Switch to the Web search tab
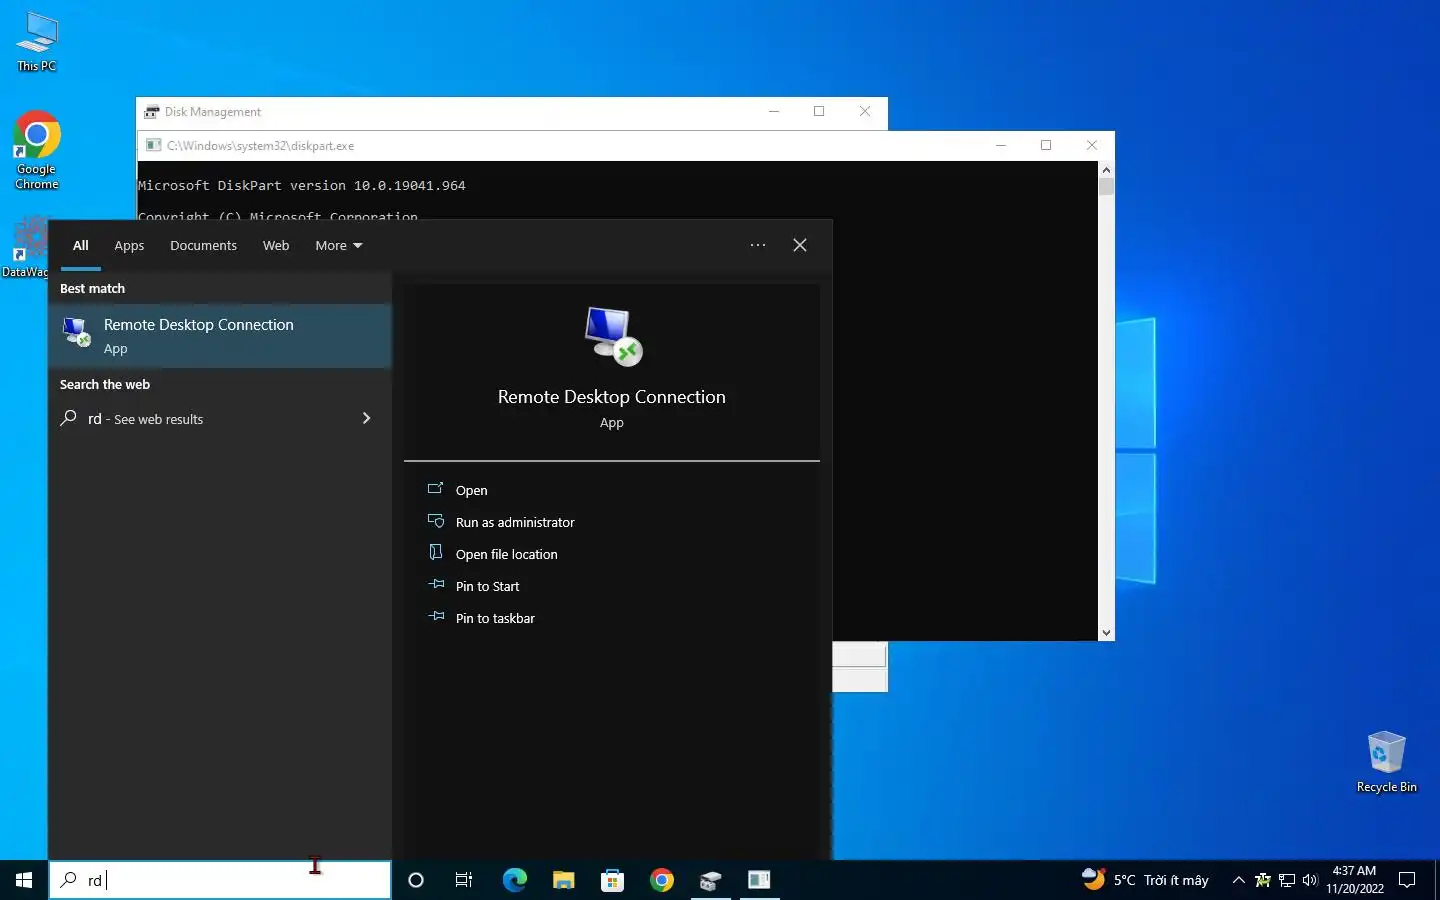The height and width of the screenshot is (900, 1440). tap(276, 245)
